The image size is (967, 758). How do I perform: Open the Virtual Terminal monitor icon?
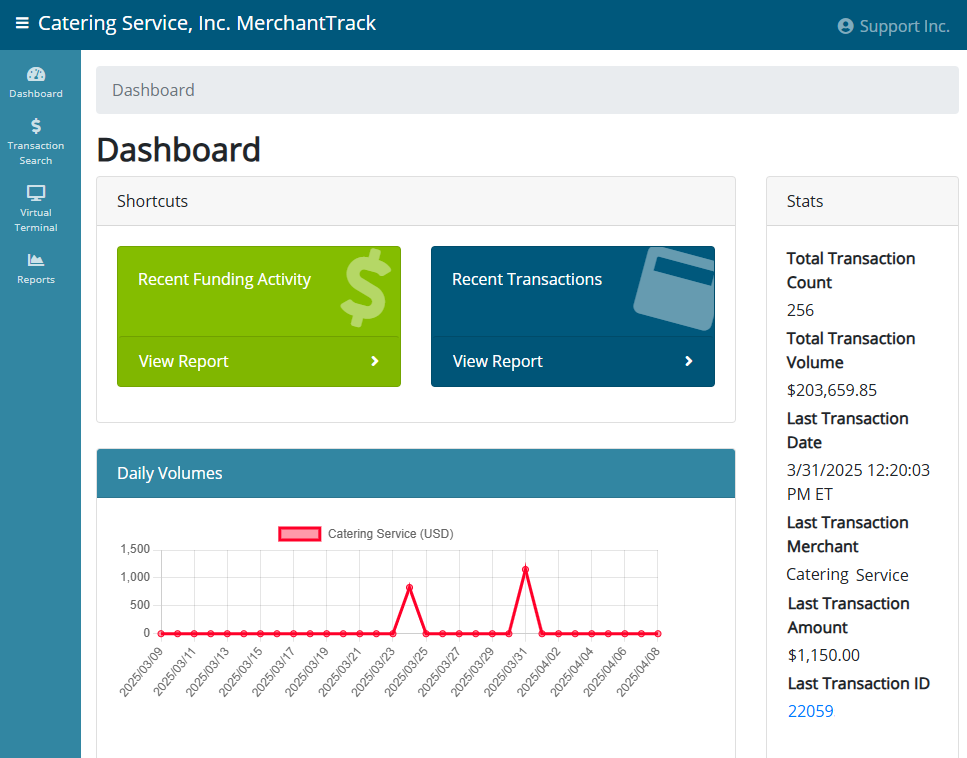[x=36, y=193]
